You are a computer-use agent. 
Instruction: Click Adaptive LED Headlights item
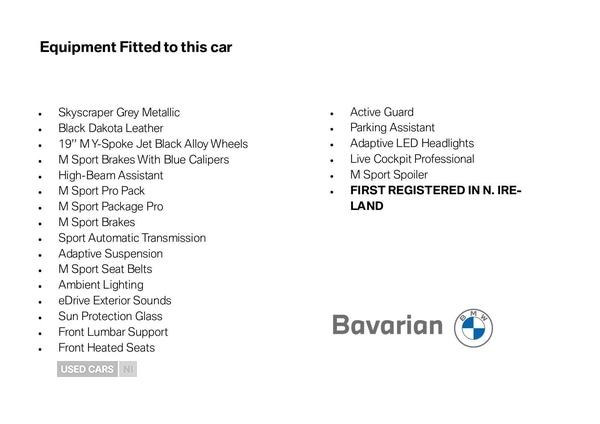point(411,144)
